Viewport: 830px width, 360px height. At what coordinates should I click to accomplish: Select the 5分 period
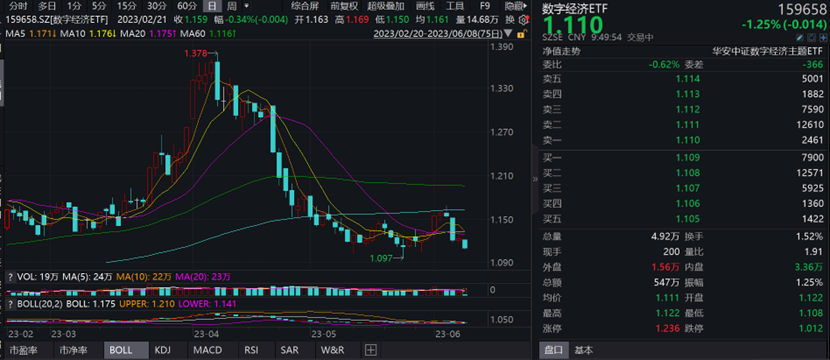tap(98, 6)
